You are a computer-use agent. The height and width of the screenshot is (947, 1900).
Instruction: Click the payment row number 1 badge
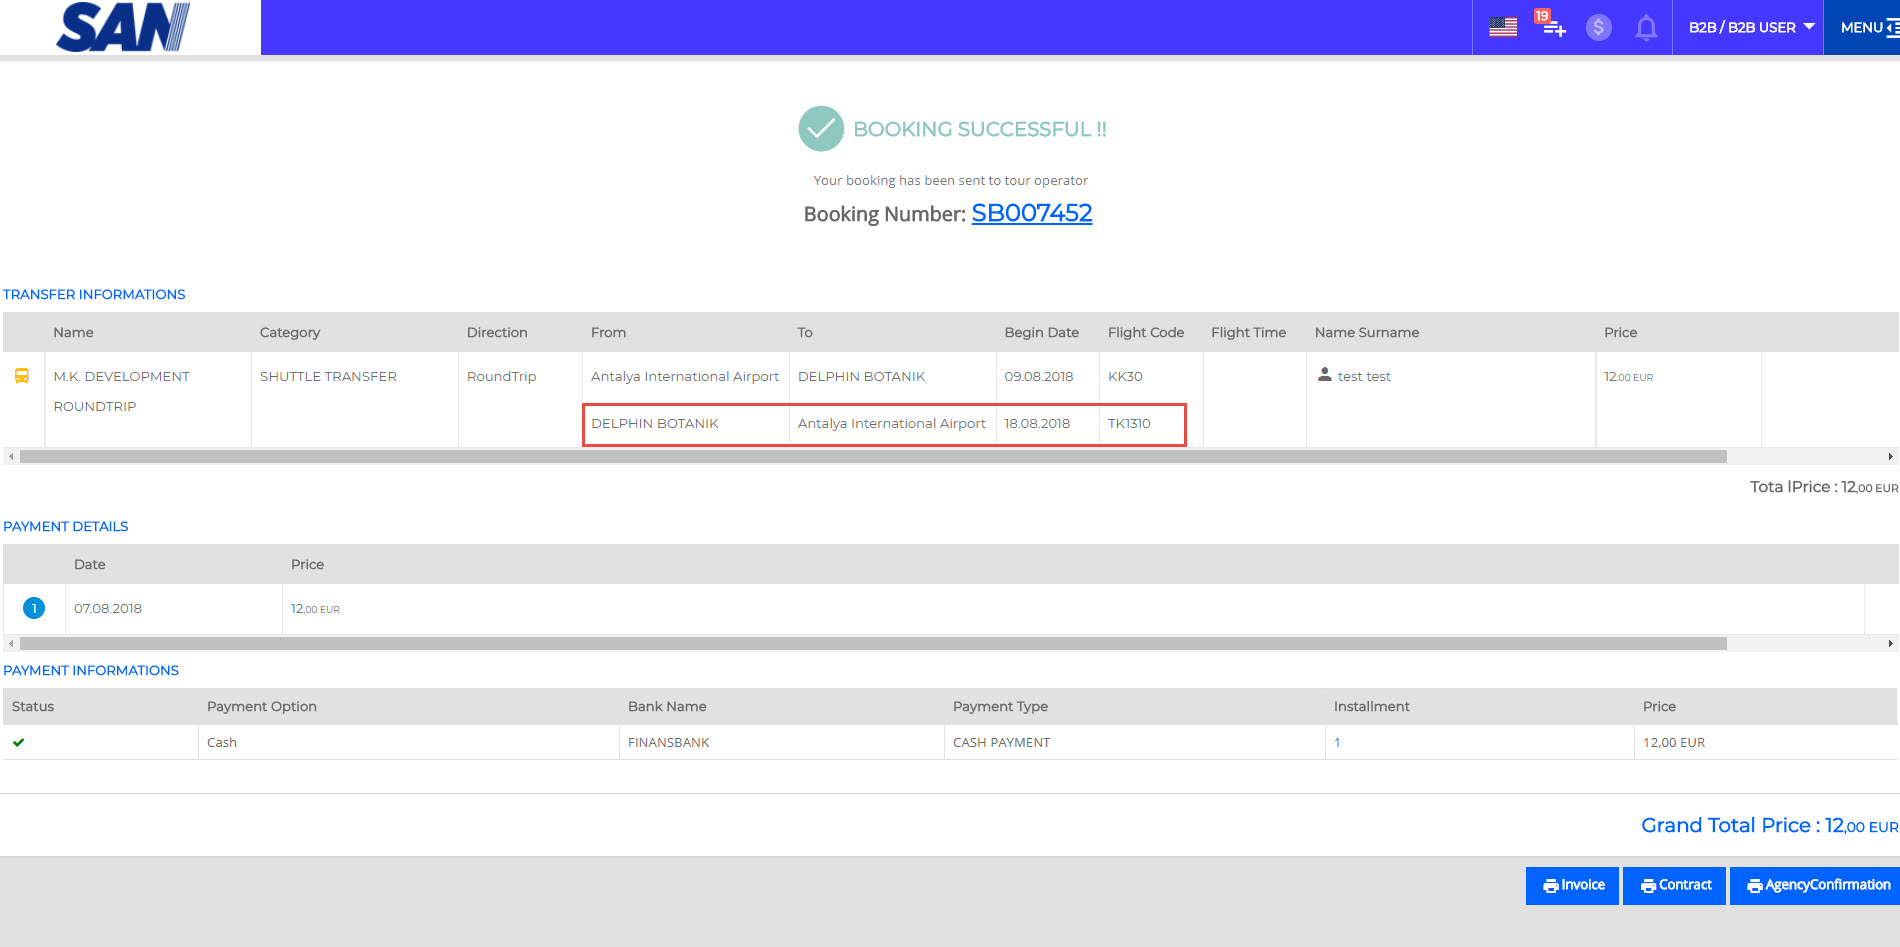(x=34, y=608)
